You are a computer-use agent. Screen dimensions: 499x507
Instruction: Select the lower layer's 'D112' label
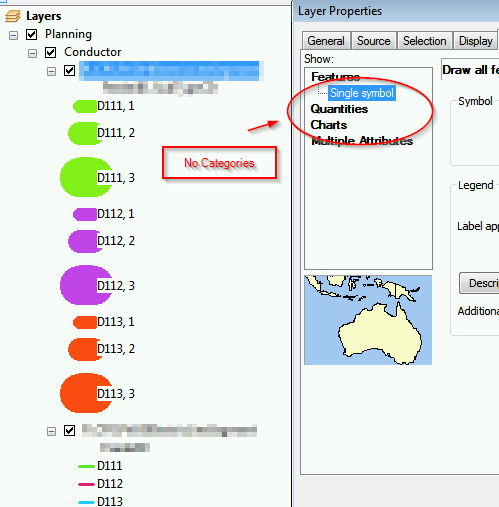click(x=110, y=484)
